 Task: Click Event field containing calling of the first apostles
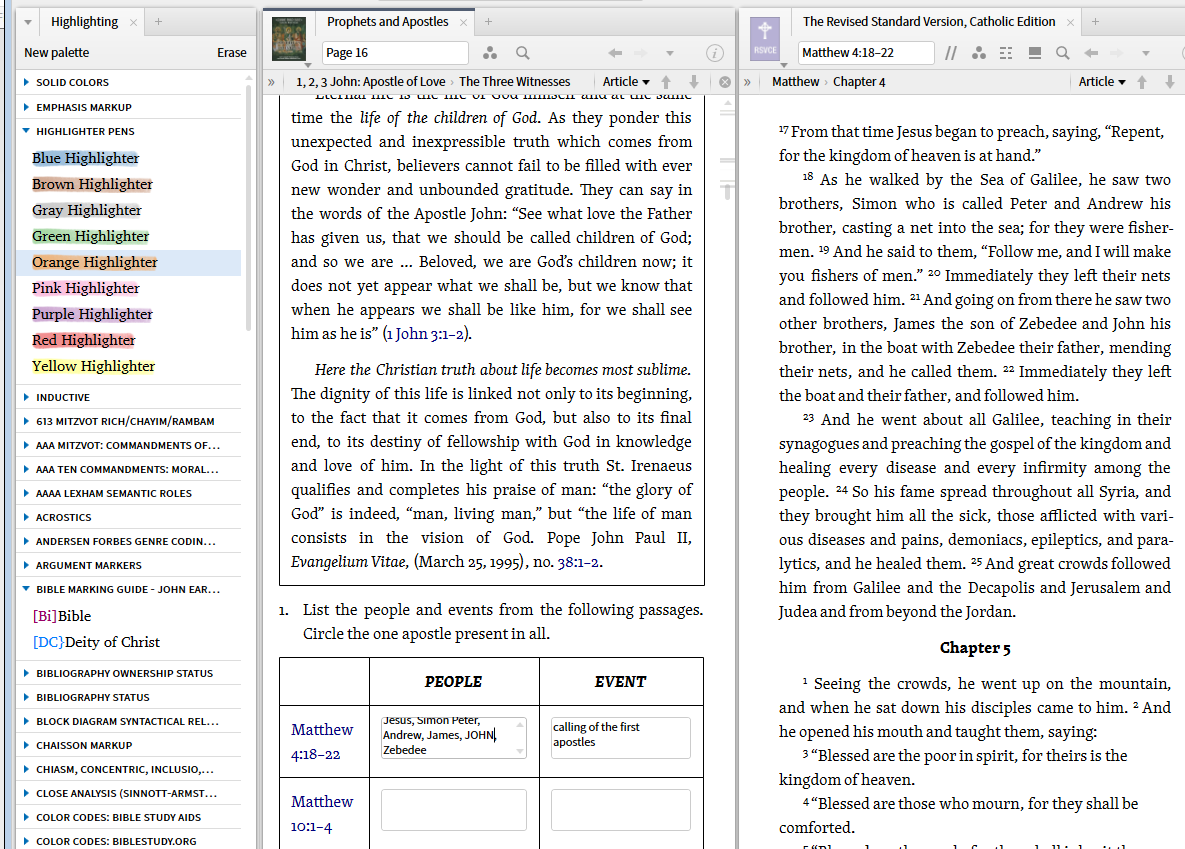620,737
